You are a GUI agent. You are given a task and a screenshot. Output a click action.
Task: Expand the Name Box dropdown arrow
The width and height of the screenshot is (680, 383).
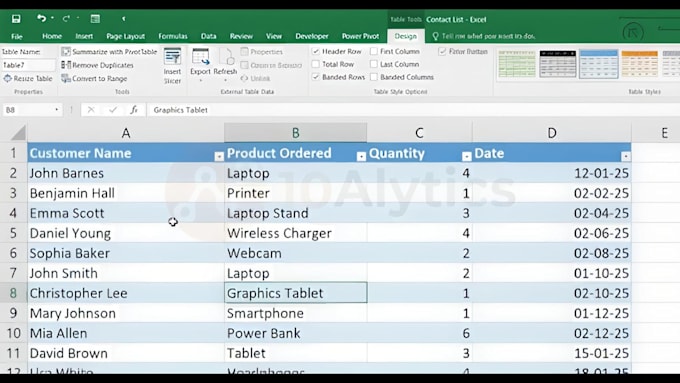click(56, 110)
